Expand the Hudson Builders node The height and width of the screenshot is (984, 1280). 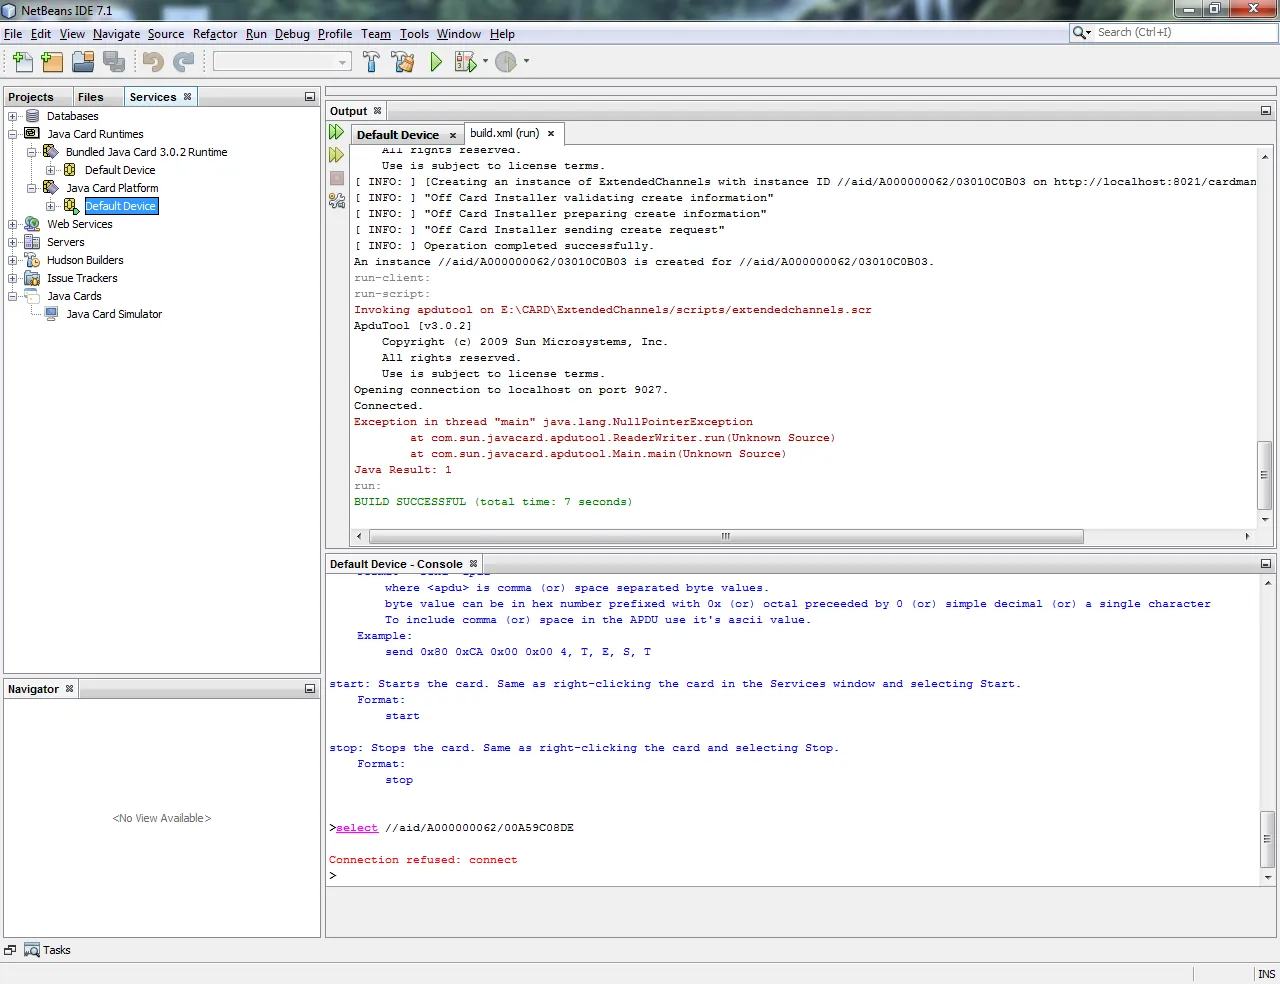tap(13, 260)
